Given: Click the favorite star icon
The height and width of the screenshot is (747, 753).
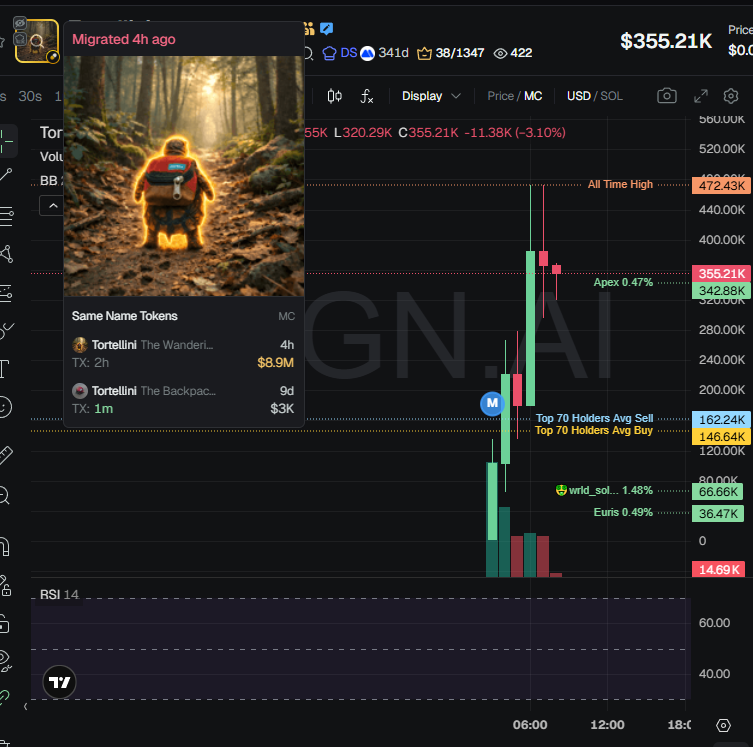Looking at the screenshot, I should click(2, 42).
